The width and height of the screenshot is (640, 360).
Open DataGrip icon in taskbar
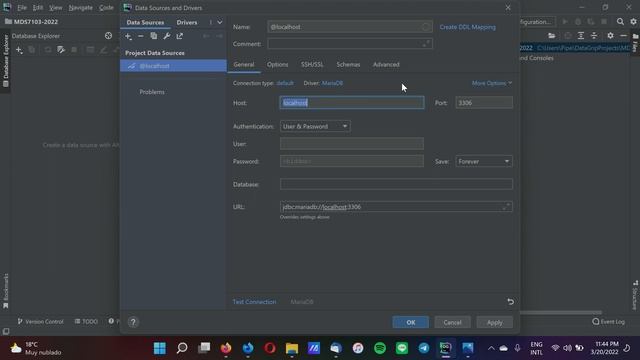pyautogui.click(x=445, y=348)
